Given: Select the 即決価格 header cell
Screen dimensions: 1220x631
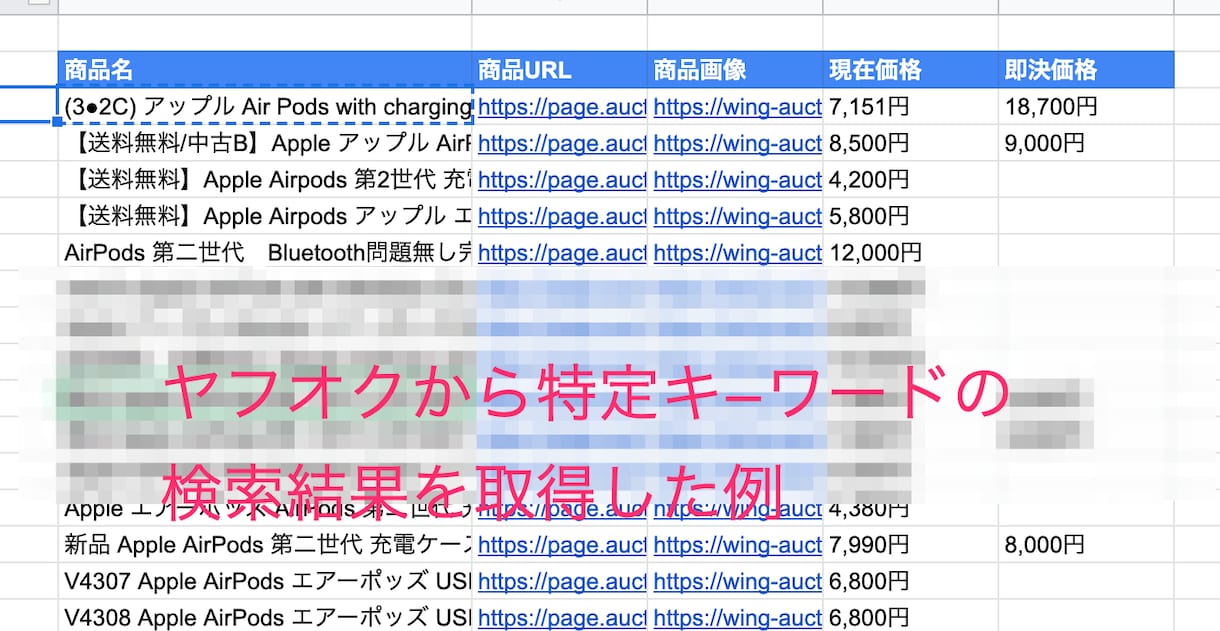Looking at the screenshot, I should click(1086, 70).
